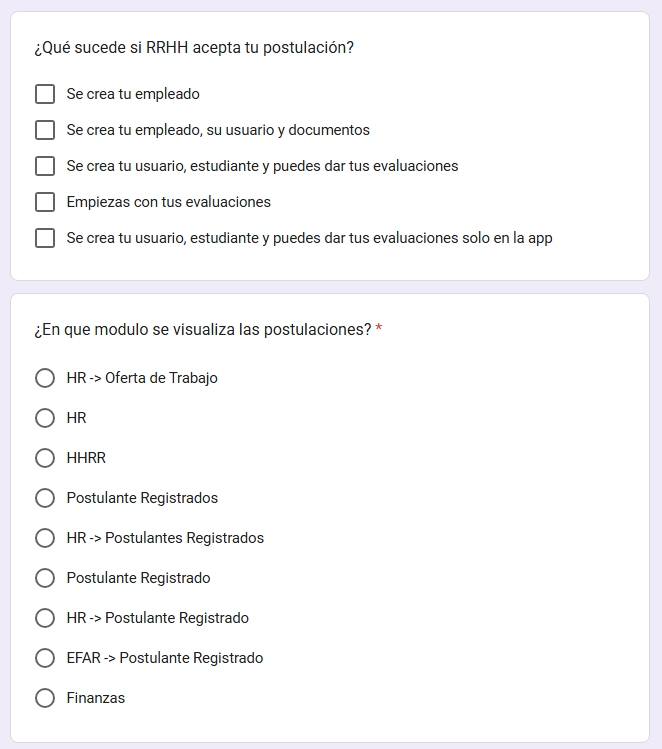Enable checkbox for evaluaciones option without "solo en la app"

click(45, 166)
